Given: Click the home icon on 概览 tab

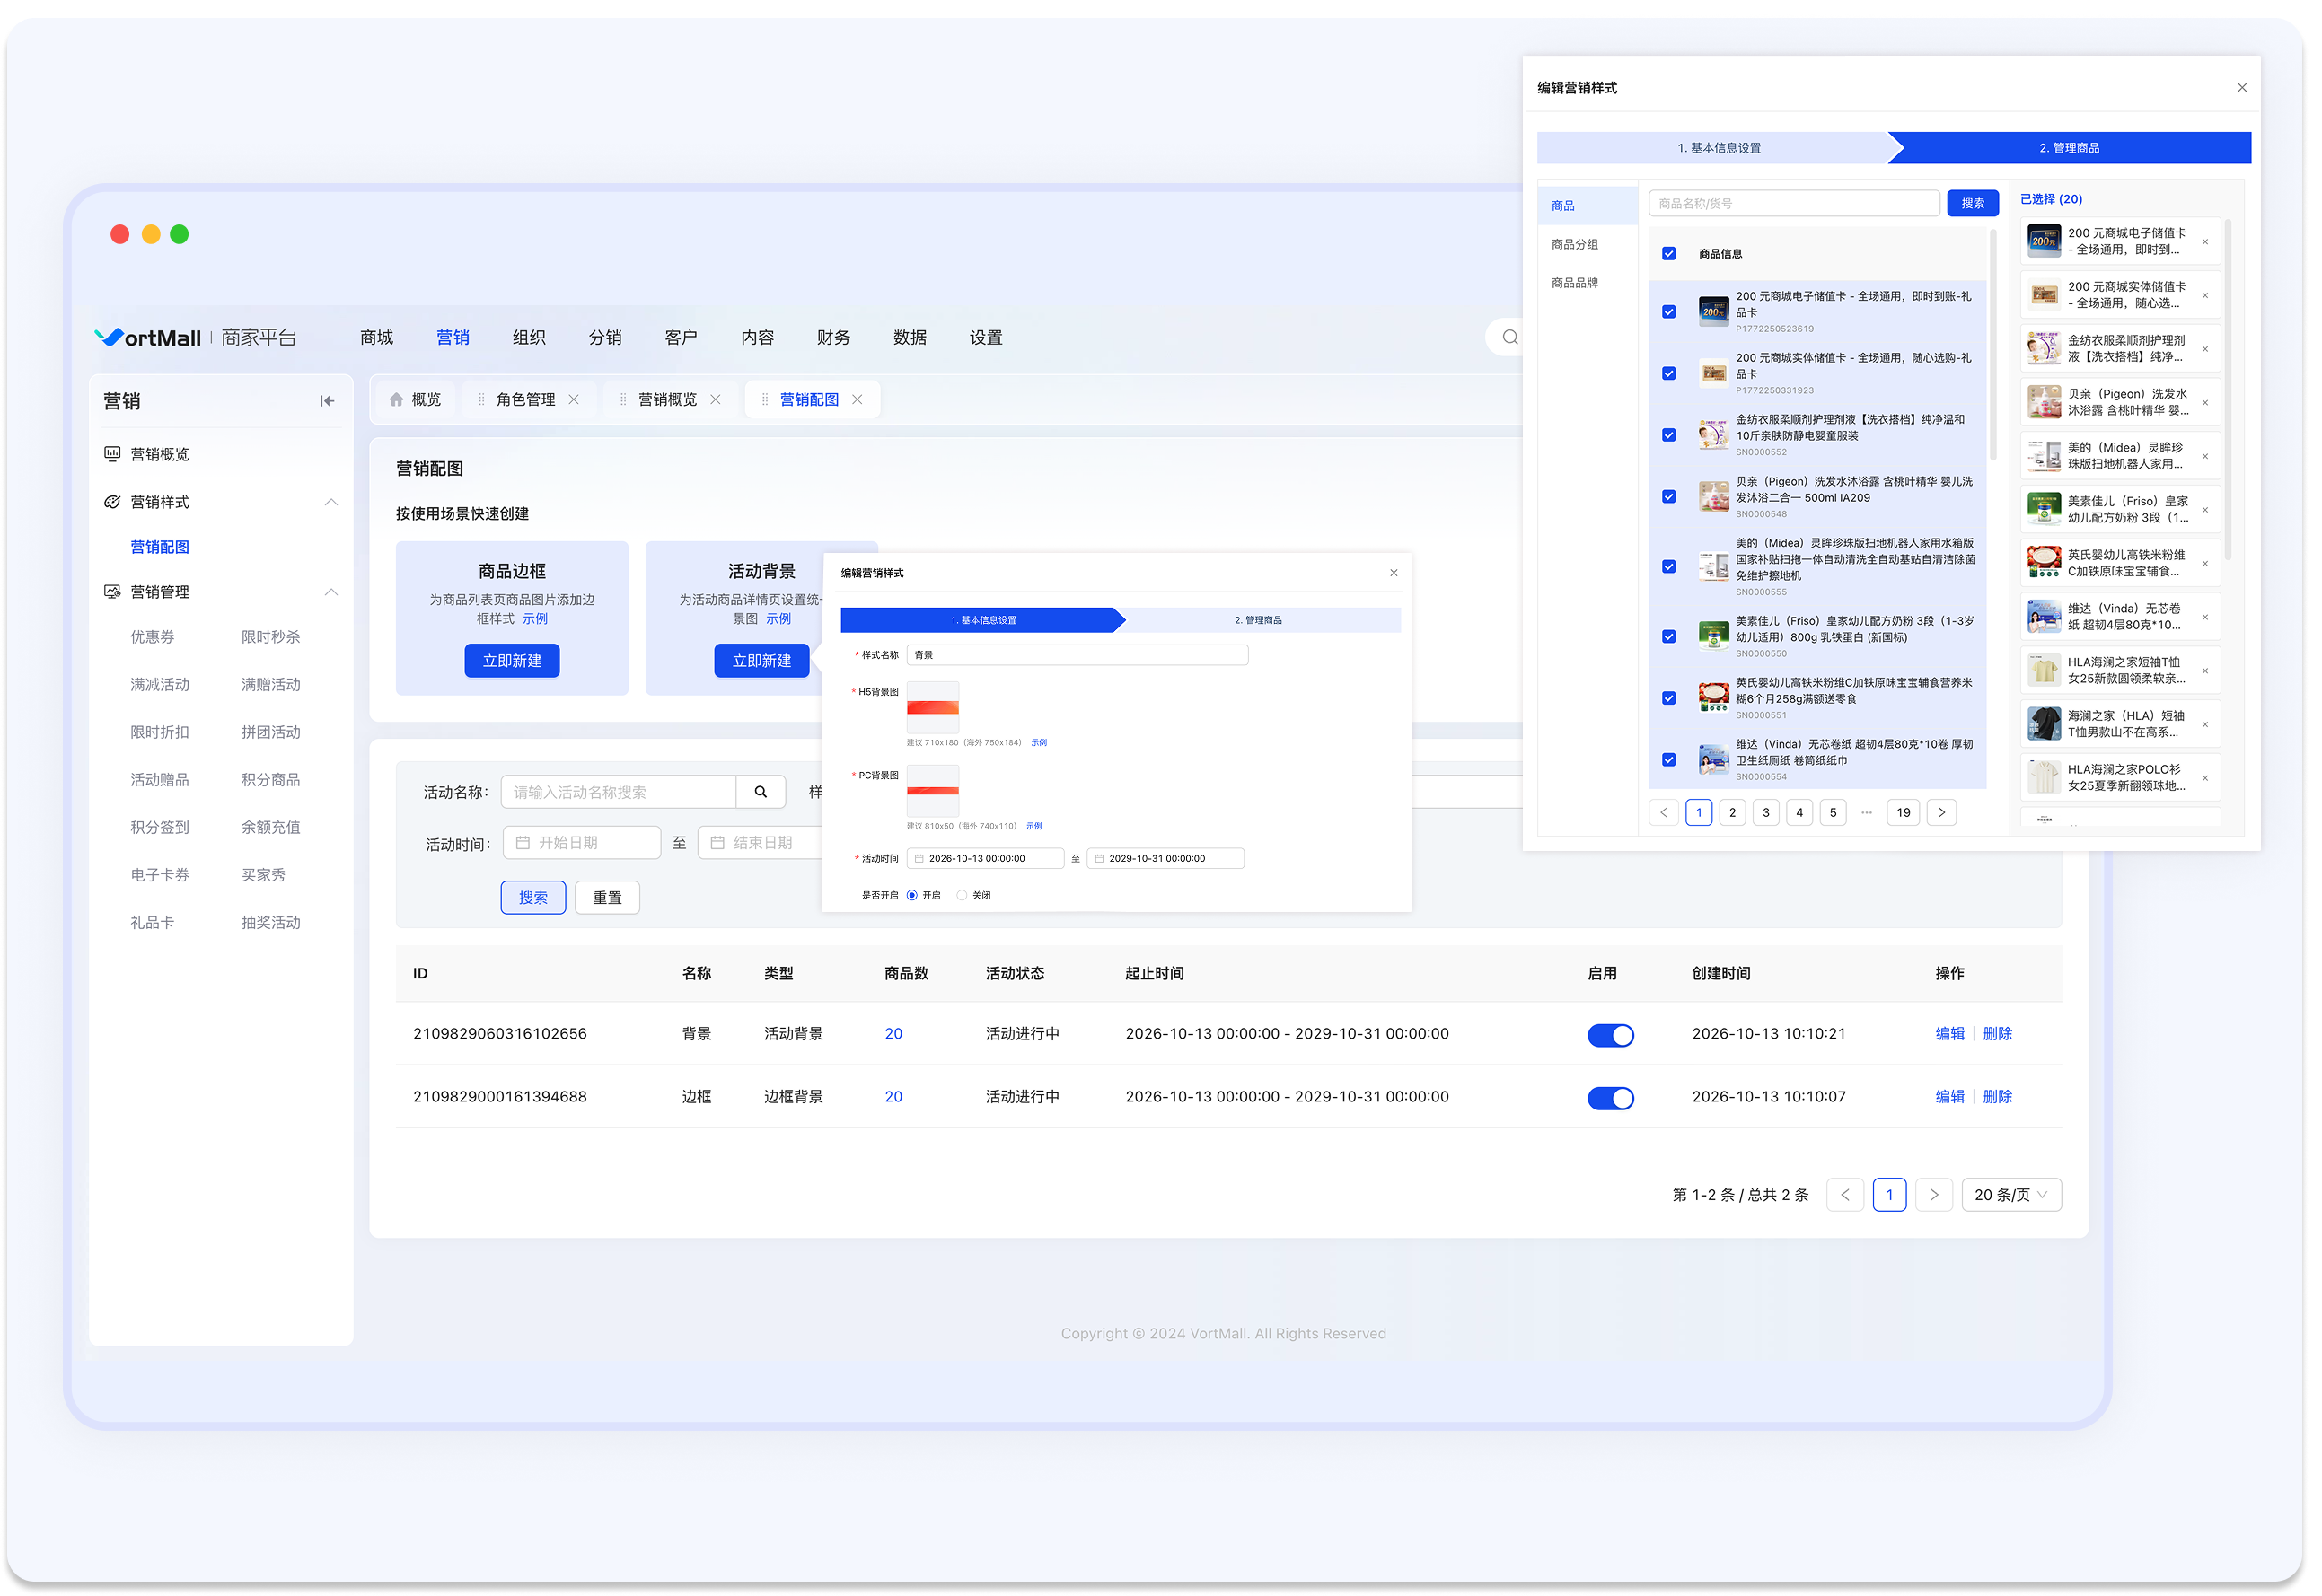Looking at the screenshot, I should pyautogui.click(x=396, y=400).
